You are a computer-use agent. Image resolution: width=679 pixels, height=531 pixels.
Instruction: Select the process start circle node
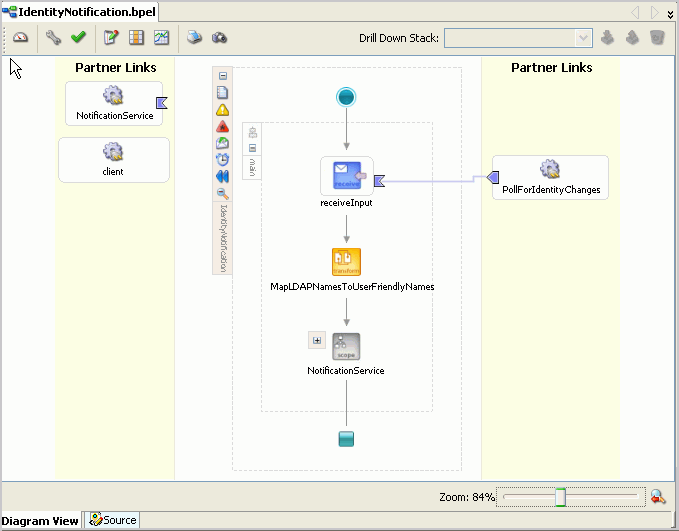(x=346, y=97)
